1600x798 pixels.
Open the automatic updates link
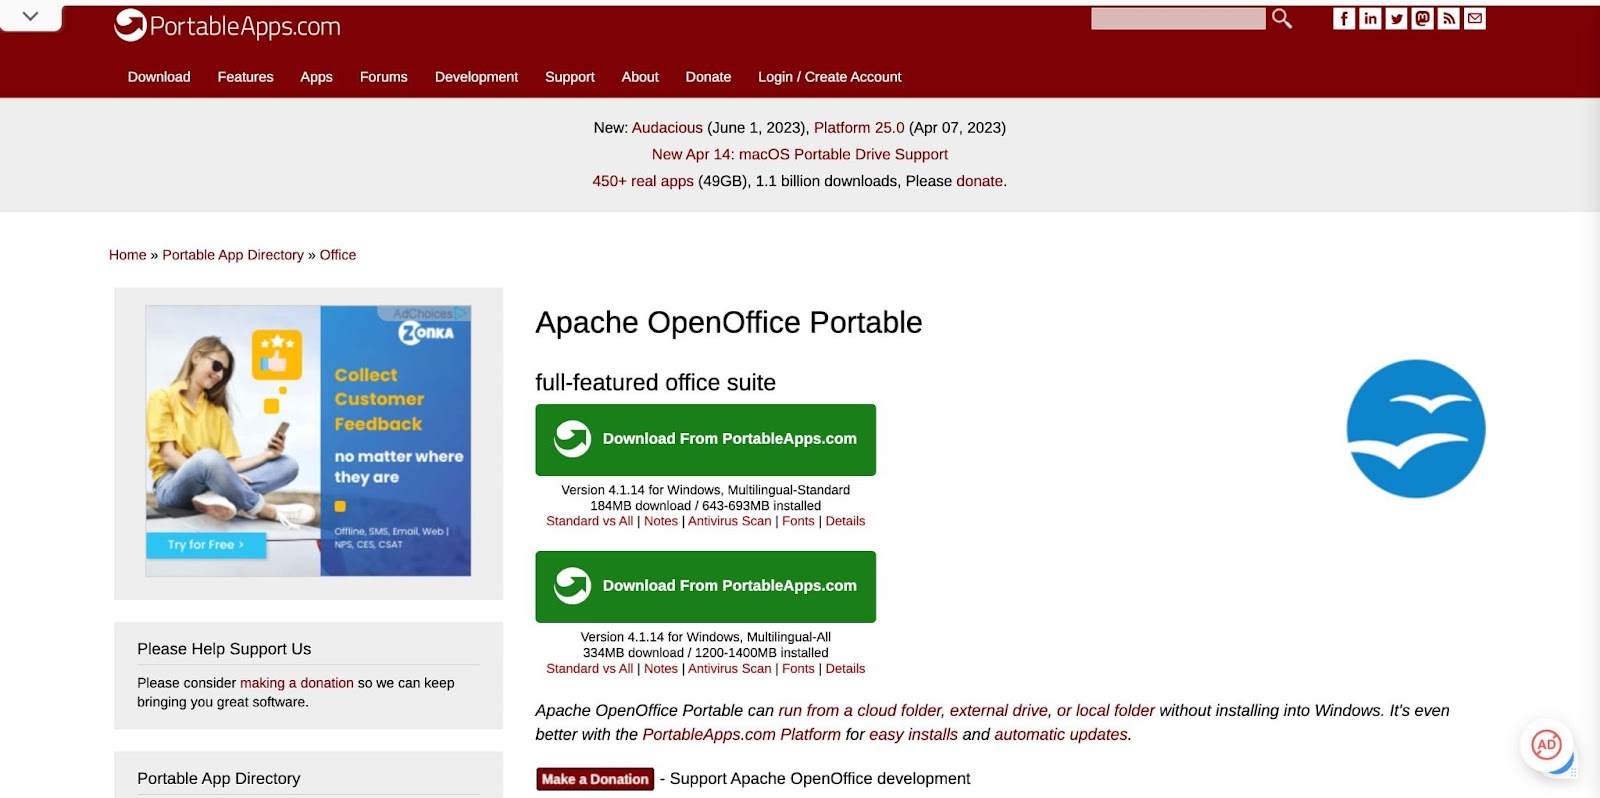click(1061, 734)
